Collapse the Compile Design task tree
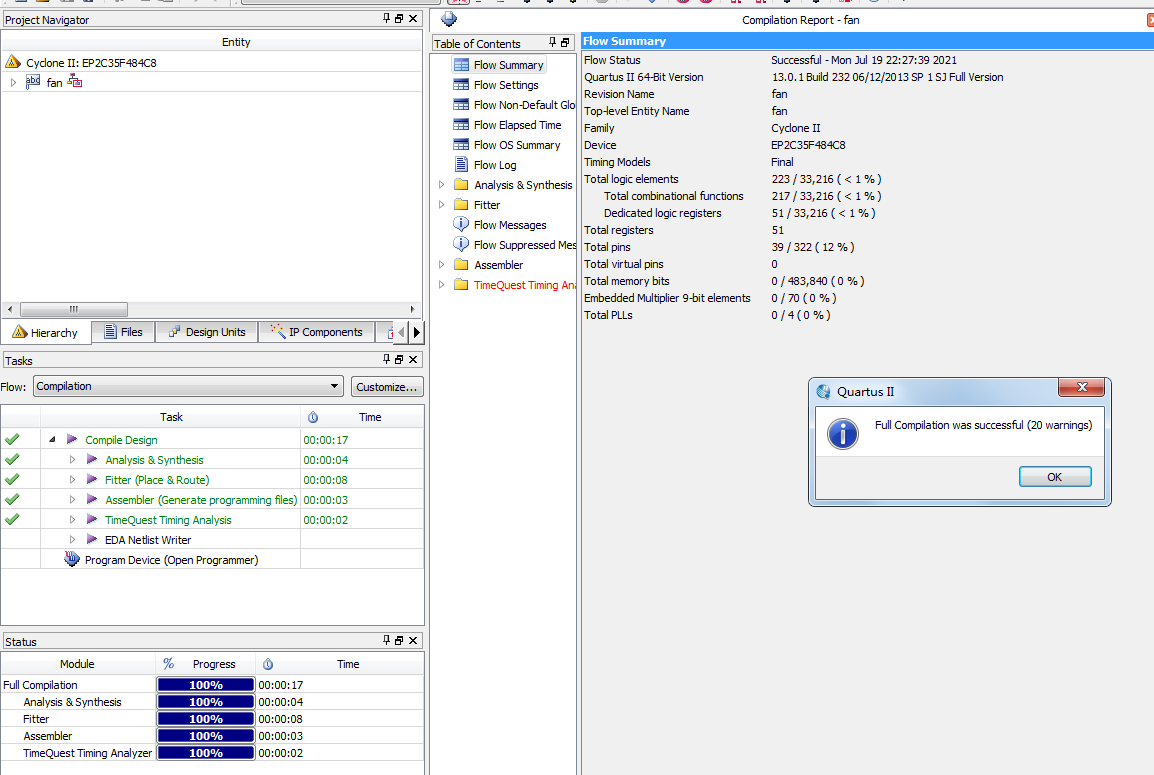 52,440
